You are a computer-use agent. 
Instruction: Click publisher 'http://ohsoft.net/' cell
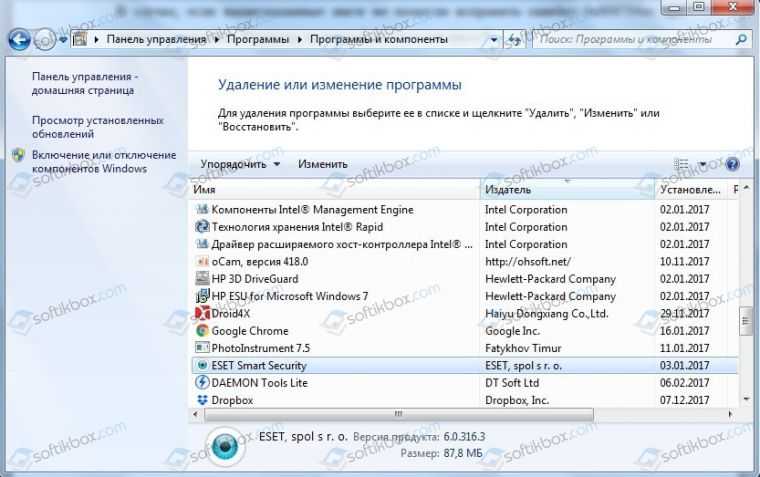click(x=528, y=261)
